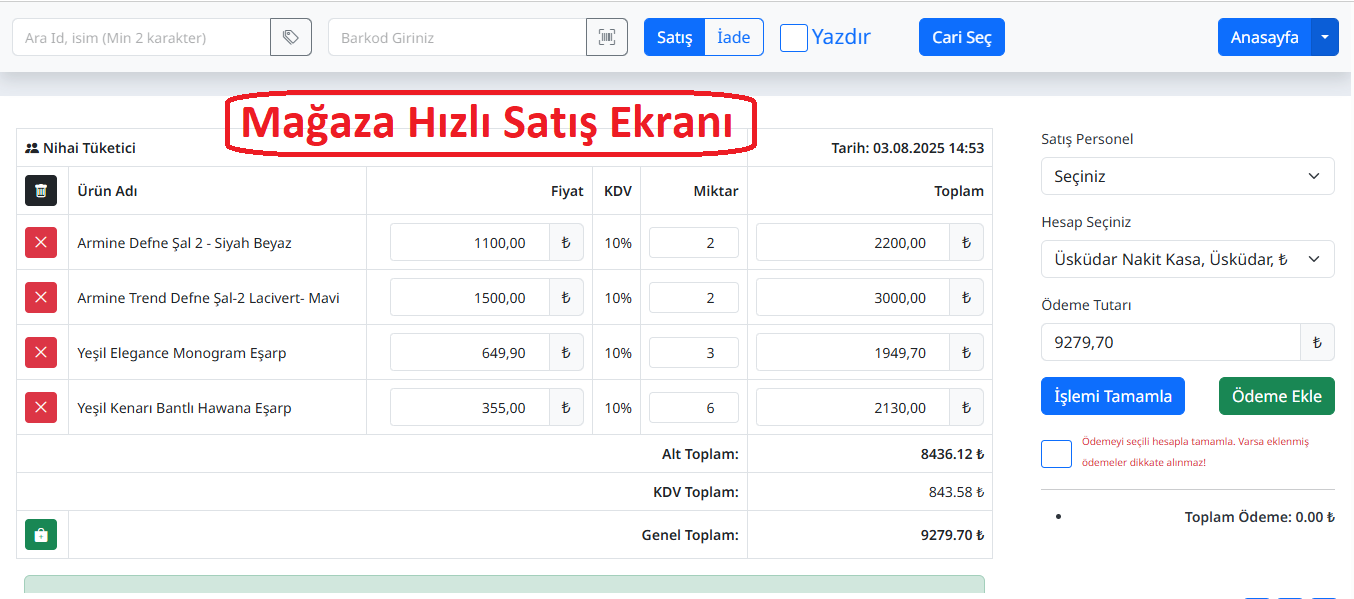Click the green lock icon below the totals
1354x599 pixels.
tap(40, 534)
